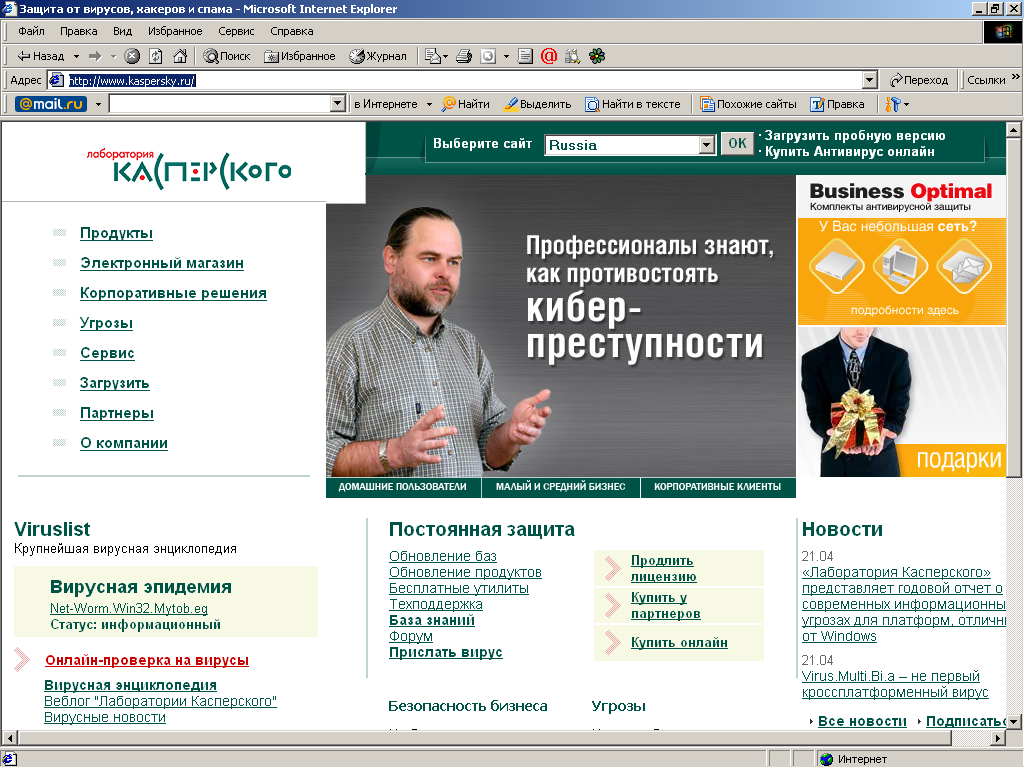The width and height of the screenshot is (1024, 768).
Task: Open the Справка menu
Action: (291, 31)
